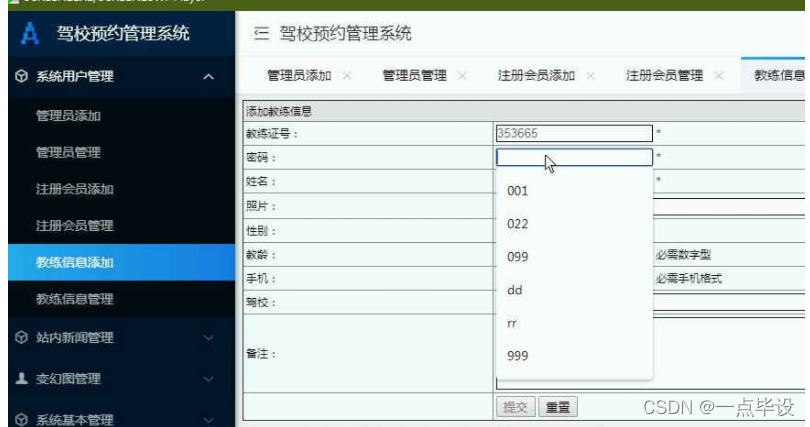This screenshot has width=810, height=427.
Task: Click the 性别 field label
Action: [261, 231]
